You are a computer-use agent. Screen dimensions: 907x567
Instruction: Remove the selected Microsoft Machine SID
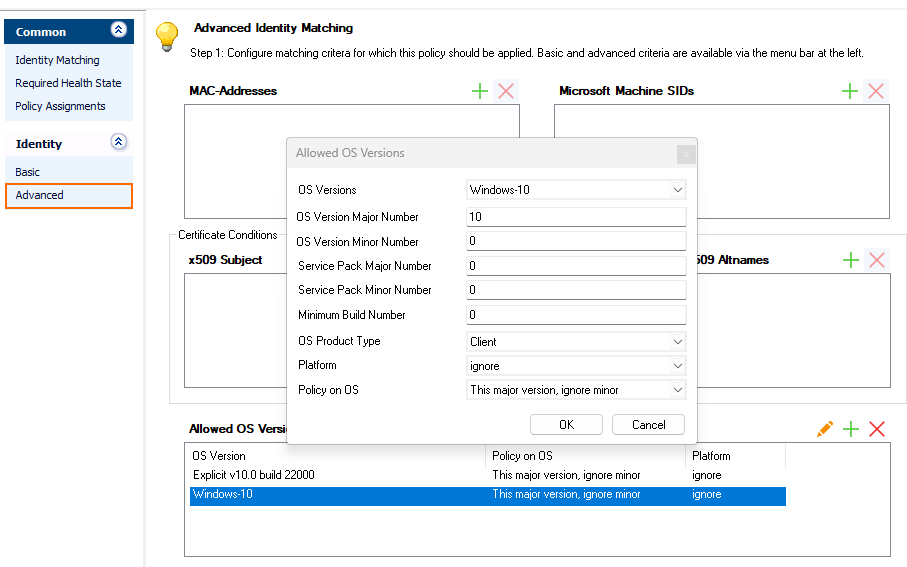(876, 91)
